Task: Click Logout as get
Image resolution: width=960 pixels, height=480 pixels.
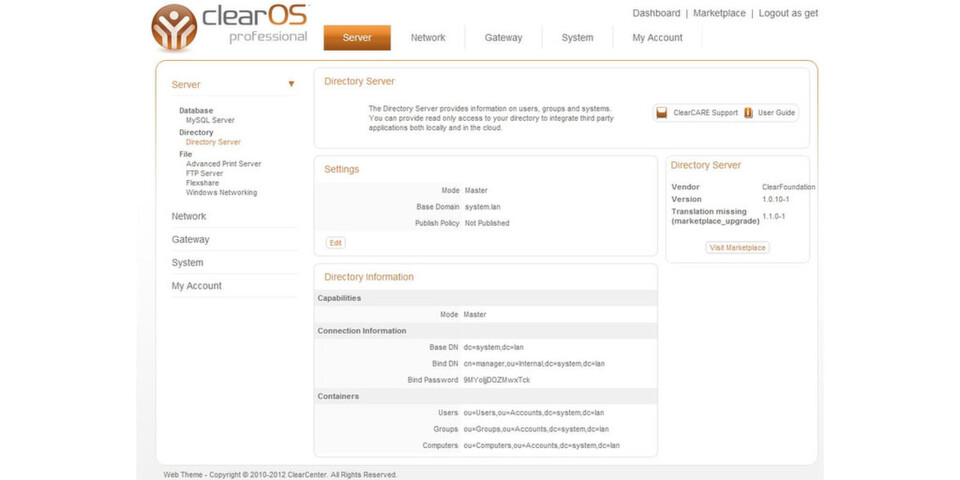Action: click(x=789, y=13)
